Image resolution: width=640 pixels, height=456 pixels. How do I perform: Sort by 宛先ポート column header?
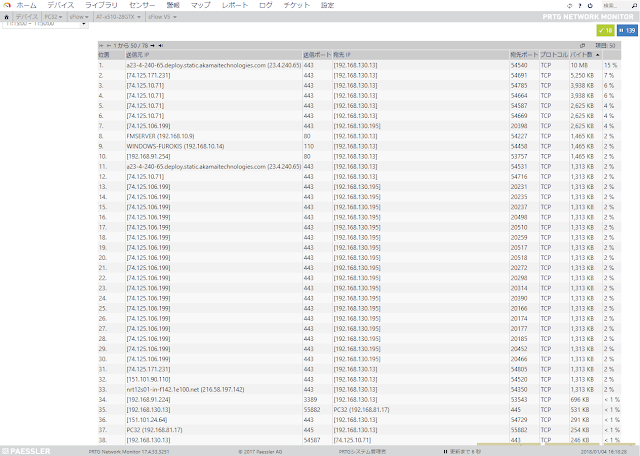pos(524,55)
